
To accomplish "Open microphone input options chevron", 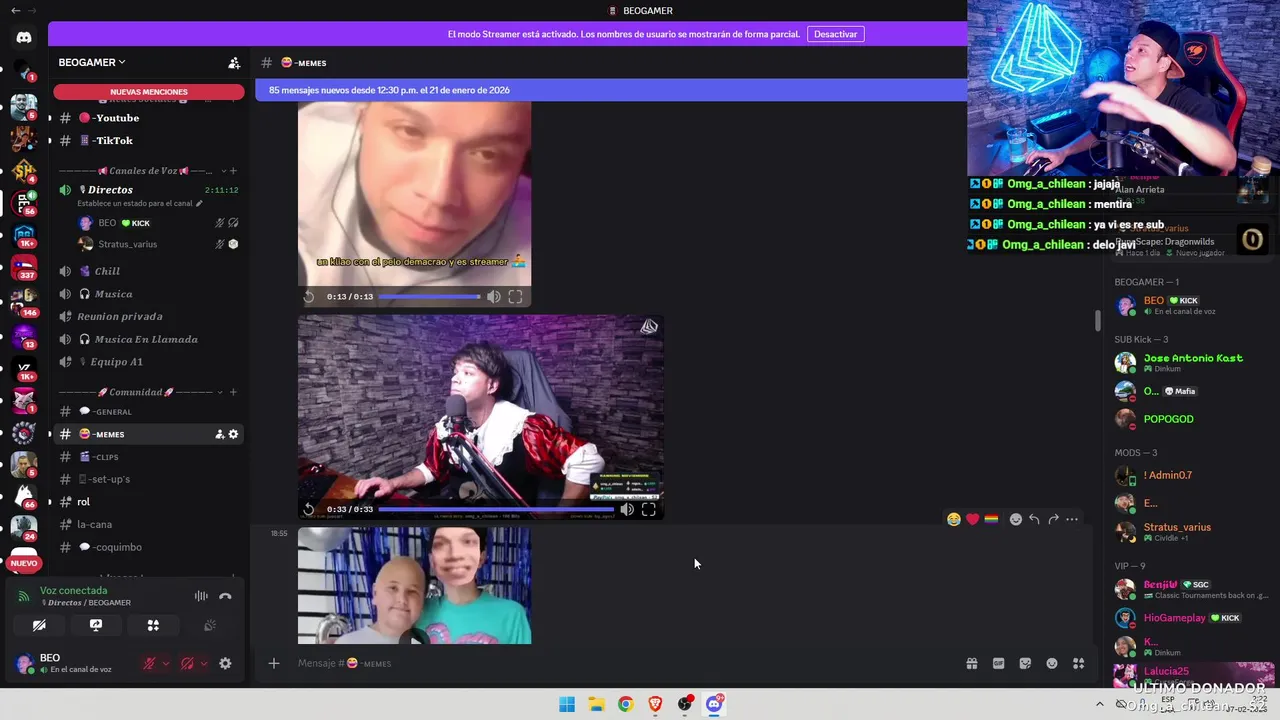I will pos(166,663).
